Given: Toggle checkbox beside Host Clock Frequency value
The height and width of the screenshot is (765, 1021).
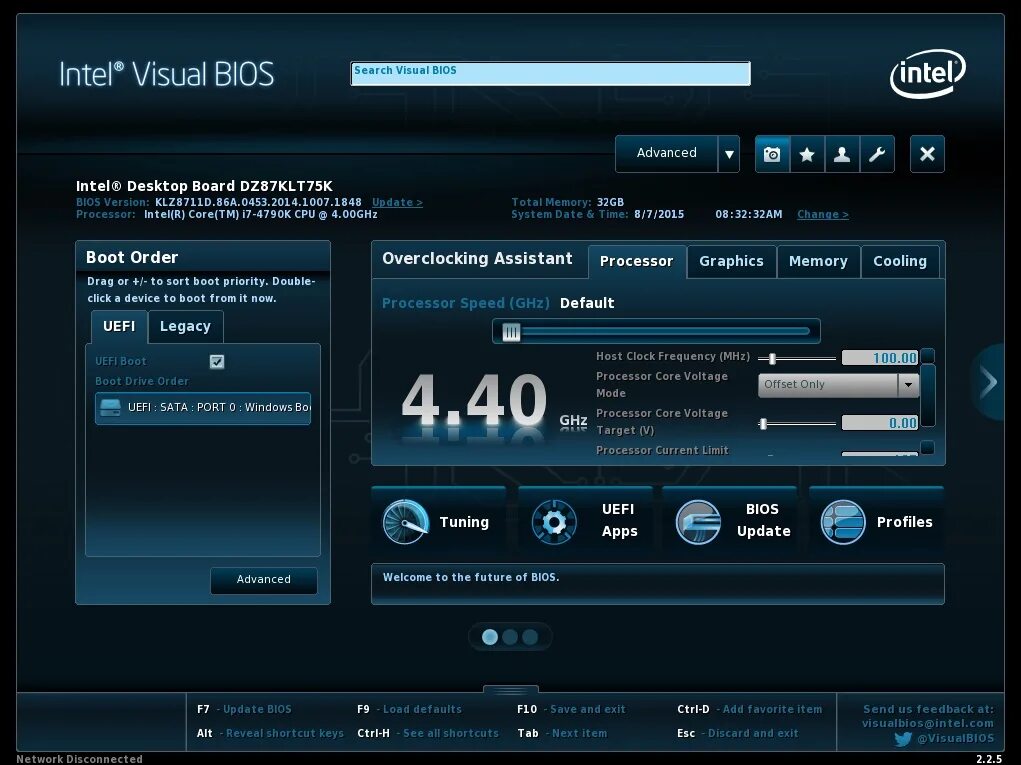Looking at the screenshot, I should 928,355.
